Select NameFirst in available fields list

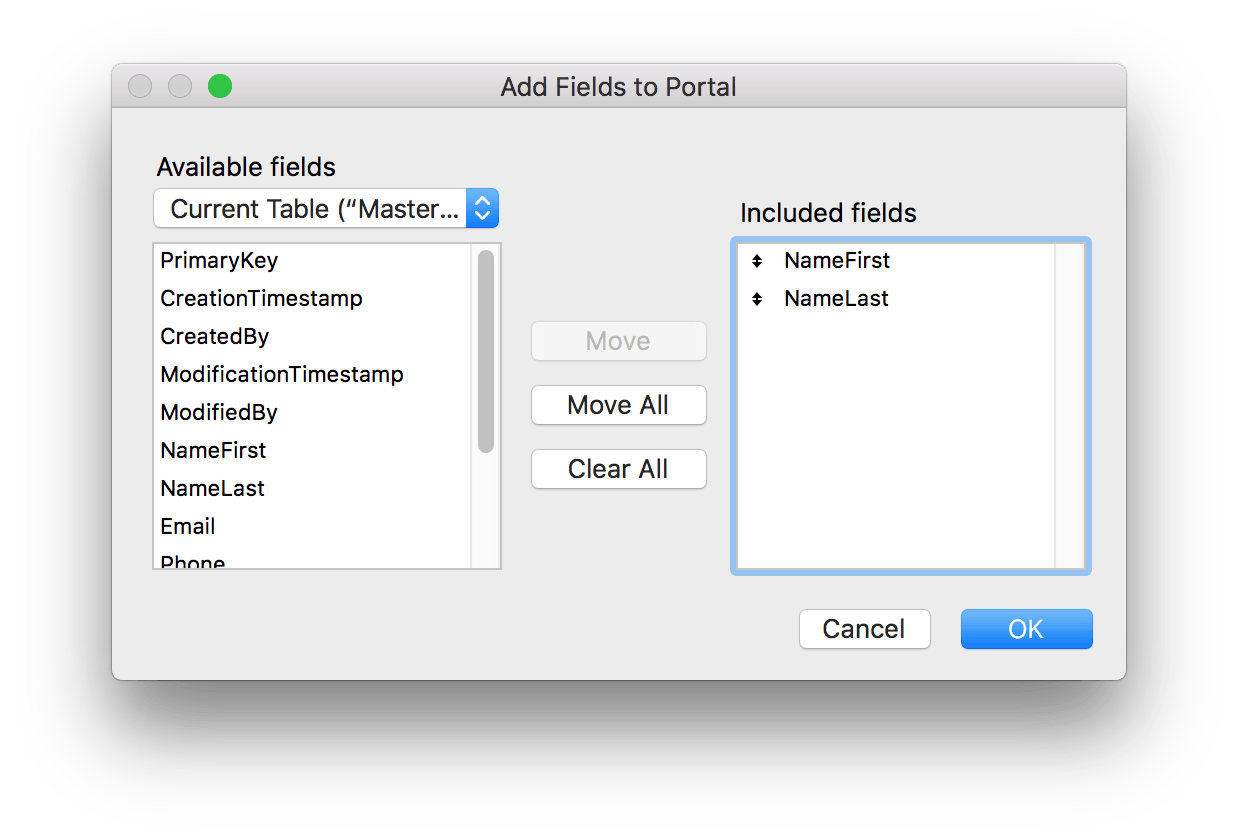[x=213, y=451]
